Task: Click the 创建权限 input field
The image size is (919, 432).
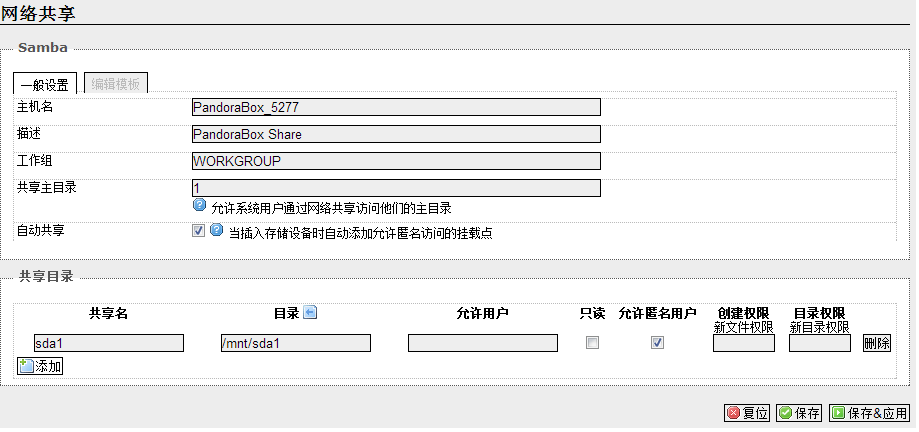Action: point(744,343)
